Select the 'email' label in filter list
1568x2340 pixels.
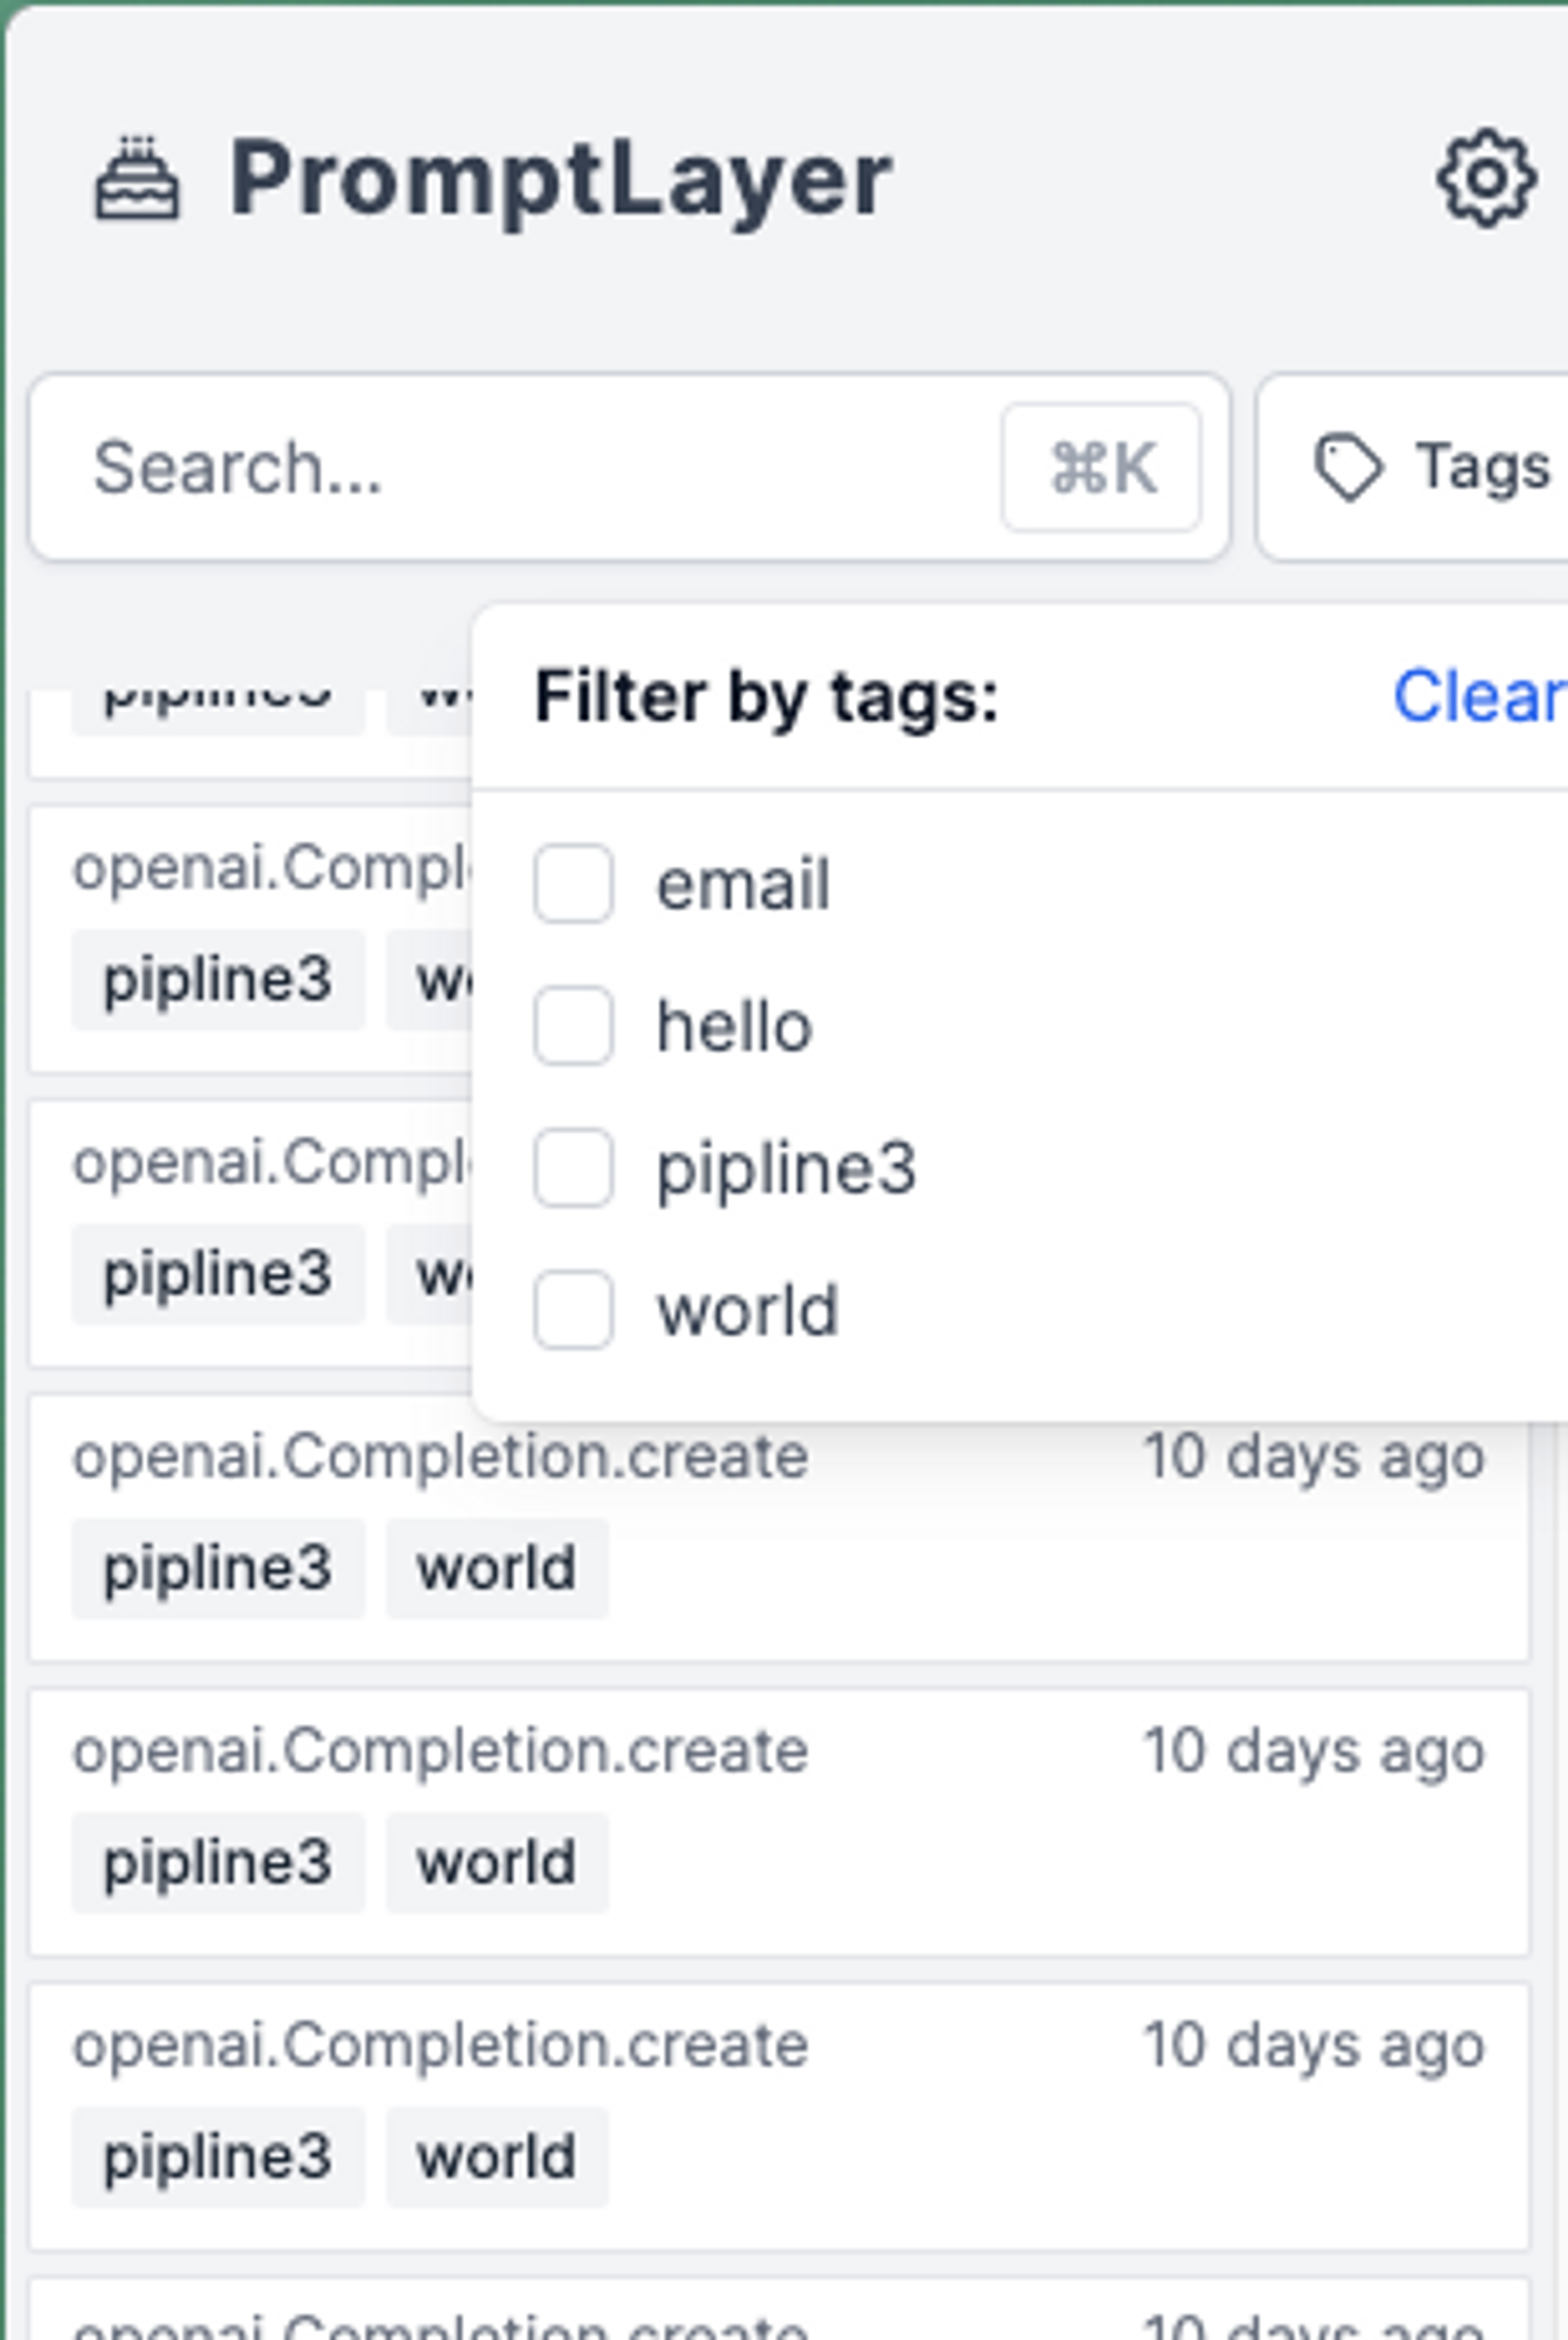[x=743, y=885]
